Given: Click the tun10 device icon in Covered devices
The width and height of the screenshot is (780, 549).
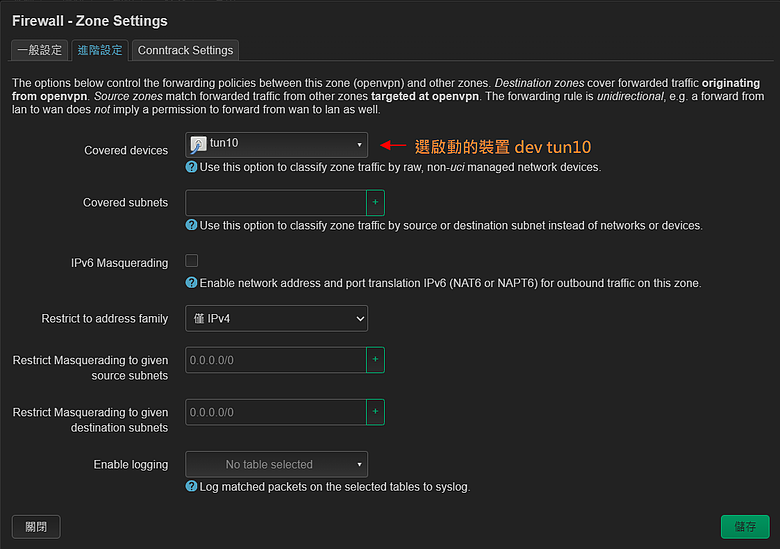Looking at the screenshot, I should (198, 145).
